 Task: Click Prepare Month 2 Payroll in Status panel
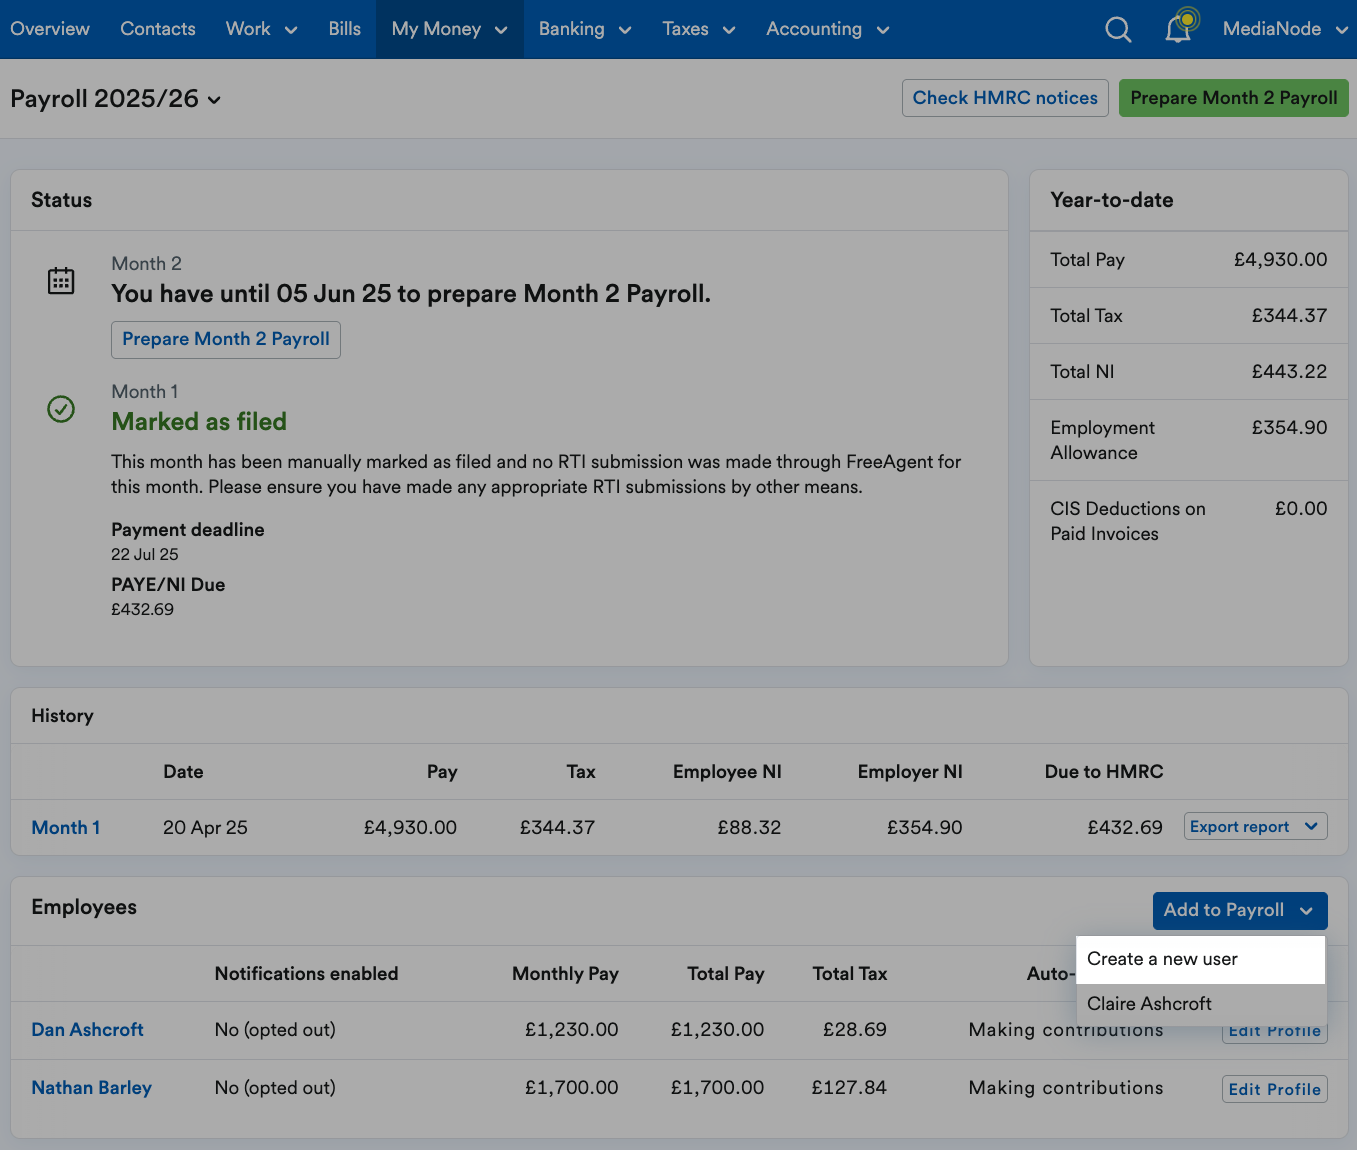[225, 340]
